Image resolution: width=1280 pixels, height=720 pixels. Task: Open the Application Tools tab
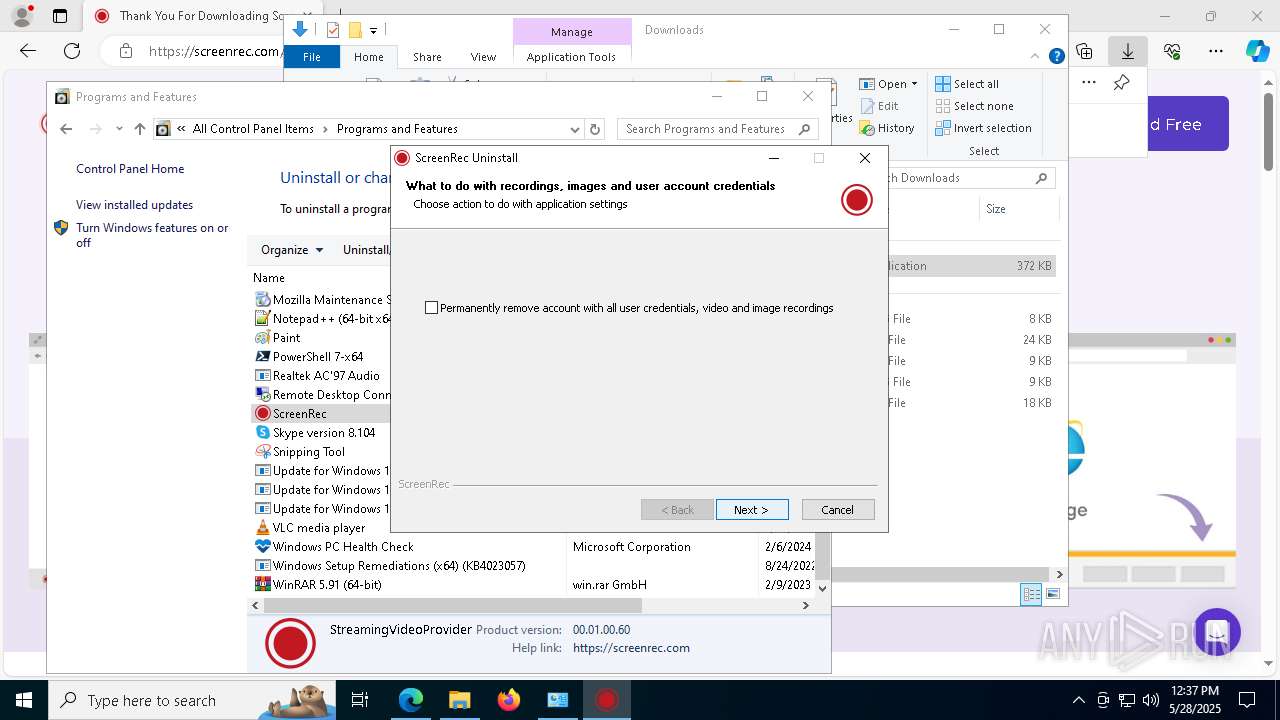571,57
